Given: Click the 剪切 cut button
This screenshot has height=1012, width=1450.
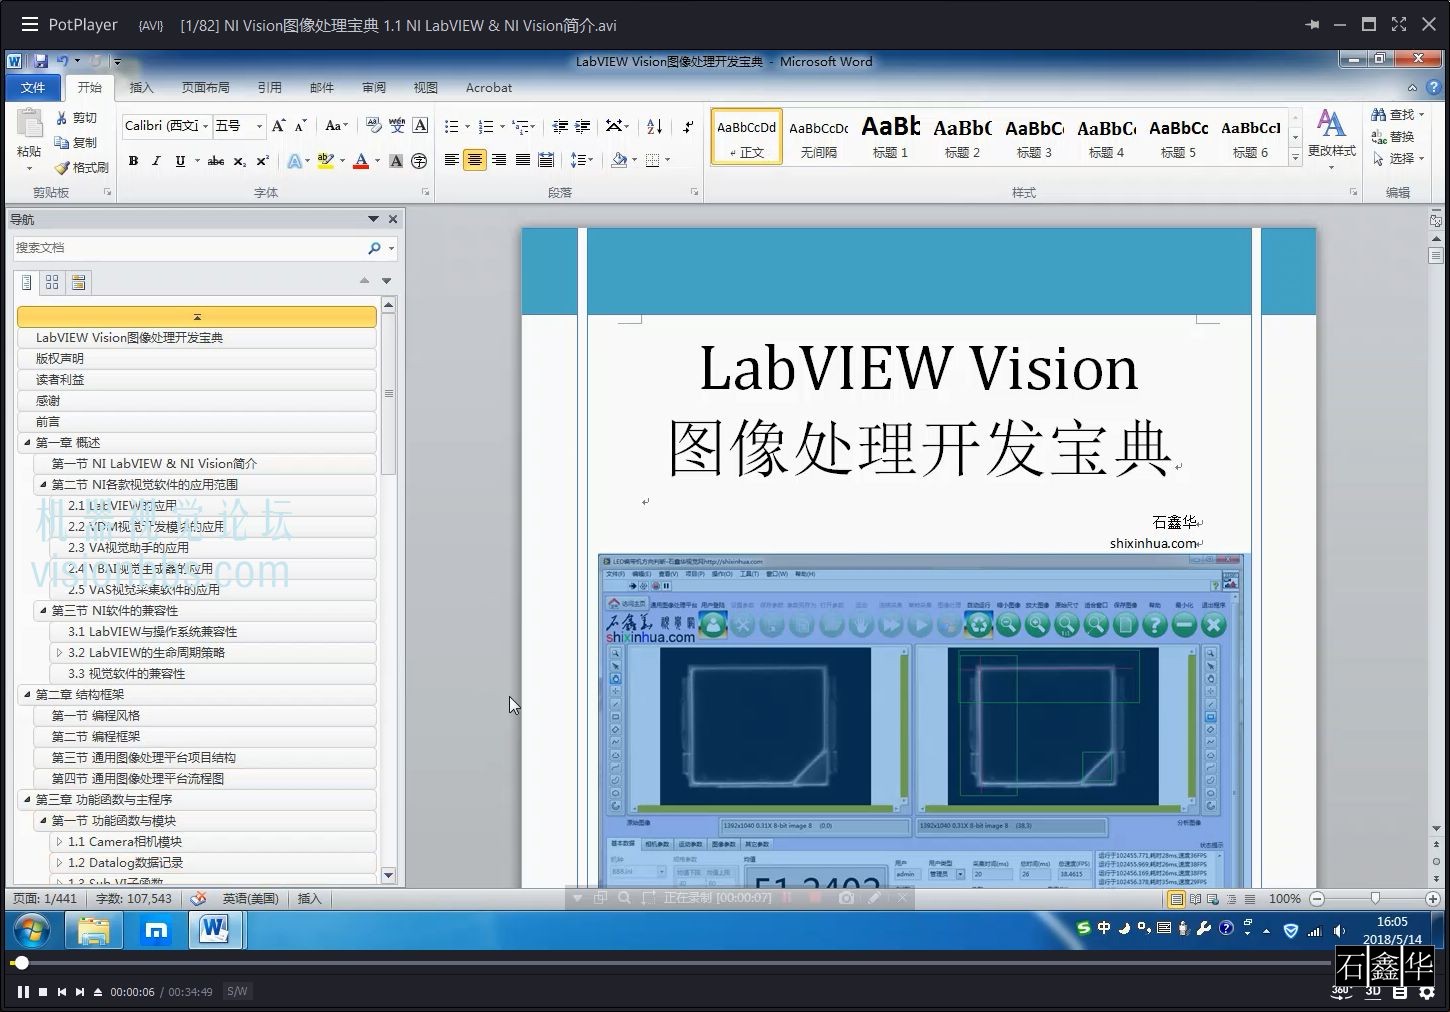Looking at the screenshot, I should pyautogui.click(x=76, y=118).
